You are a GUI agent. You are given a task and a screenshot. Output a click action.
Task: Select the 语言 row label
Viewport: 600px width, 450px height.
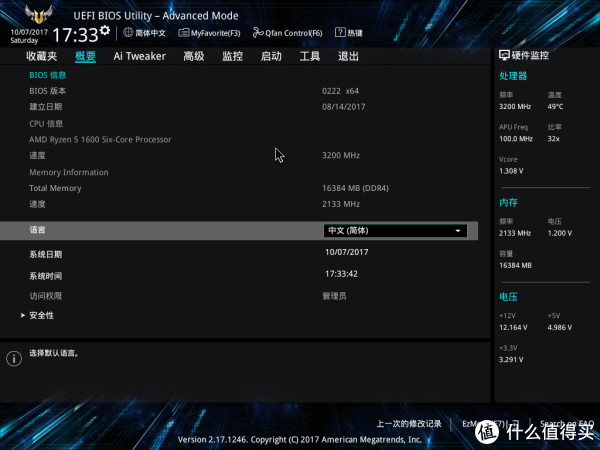point(37,230)
